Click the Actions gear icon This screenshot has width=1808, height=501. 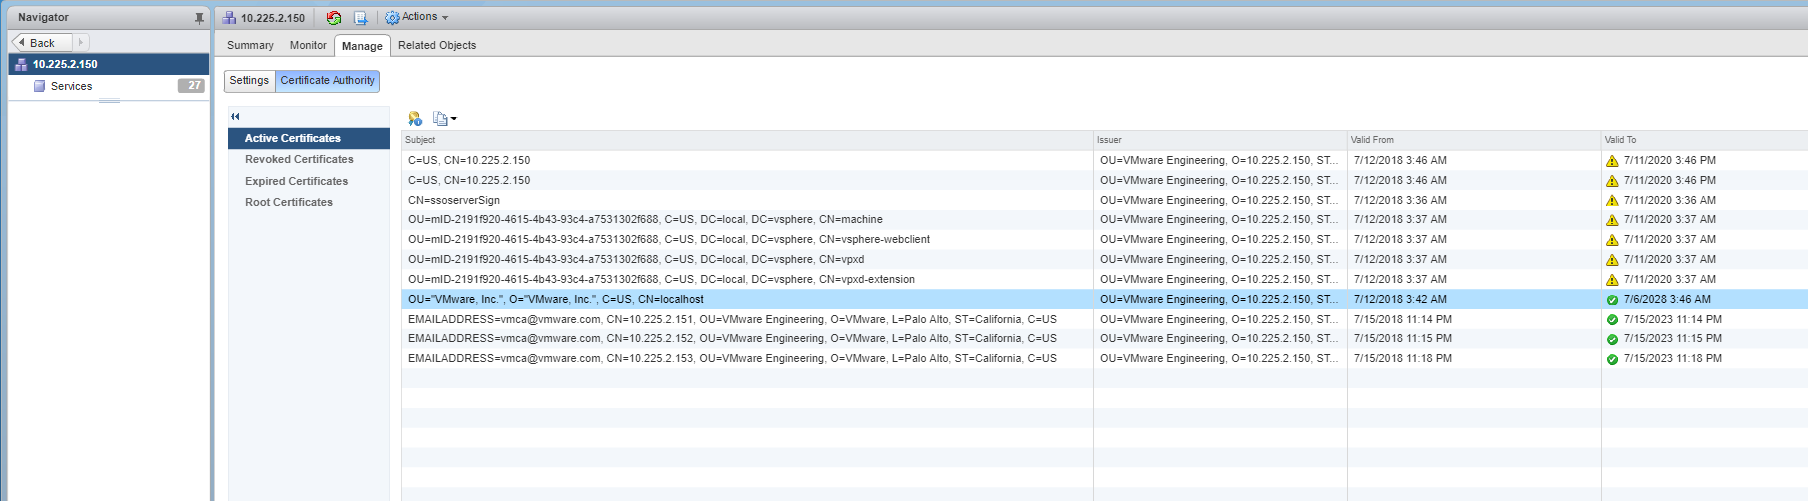coord(392,18)
